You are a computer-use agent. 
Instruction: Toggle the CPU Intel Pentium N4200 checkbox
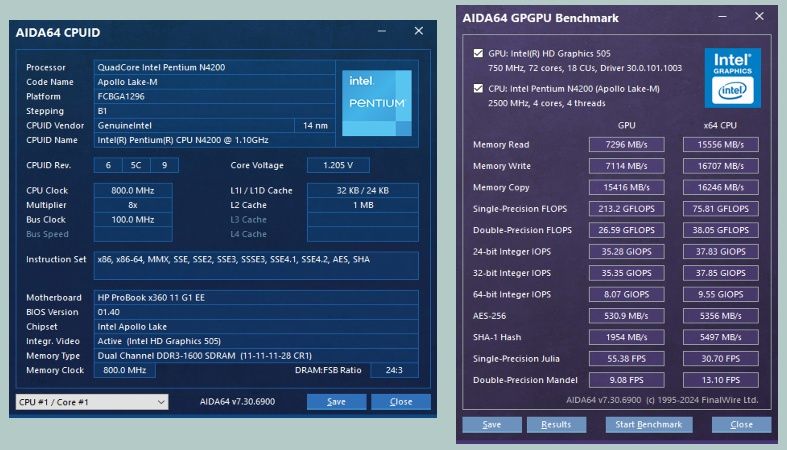click(x=478, y=88)
